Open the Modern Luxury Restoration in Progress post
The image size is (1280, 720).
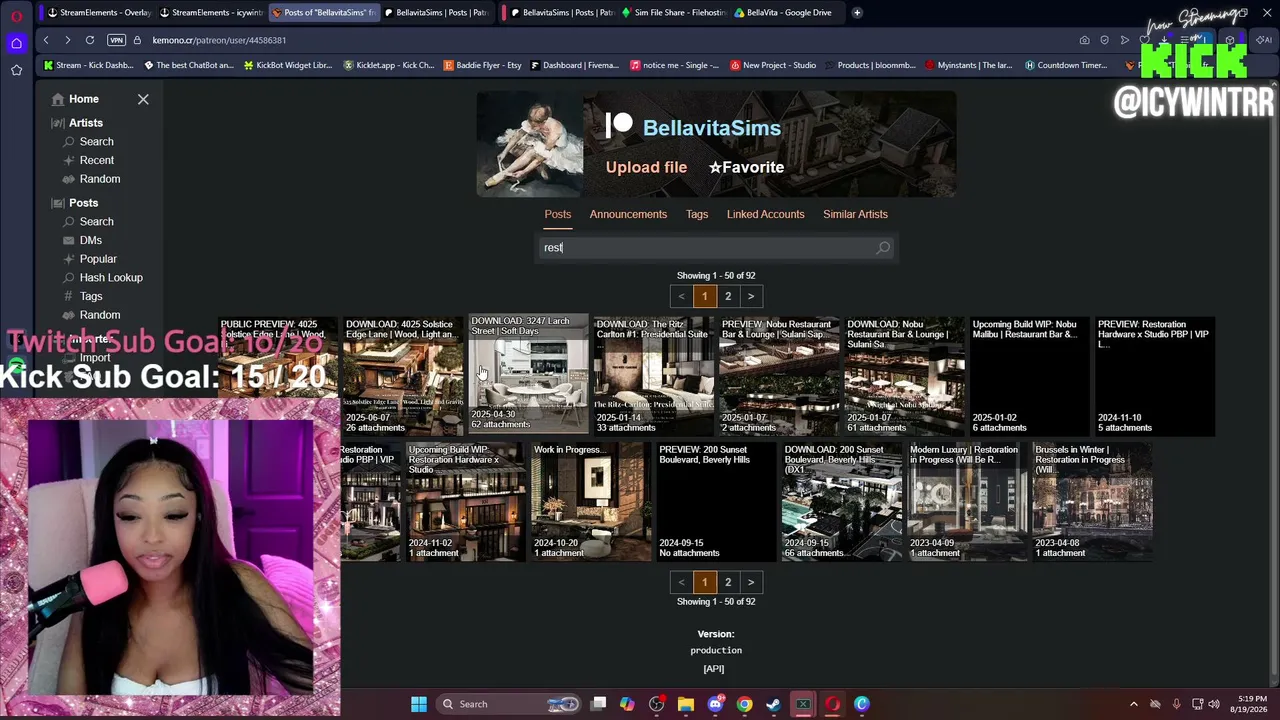click(x=966, y=502)
